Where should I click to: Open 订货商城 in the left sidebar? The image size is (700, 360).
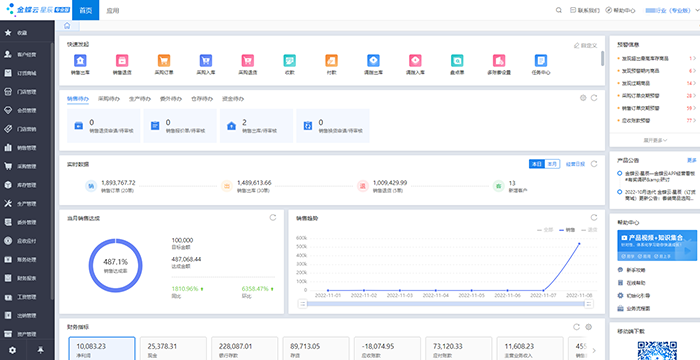[x=27, y=73]
